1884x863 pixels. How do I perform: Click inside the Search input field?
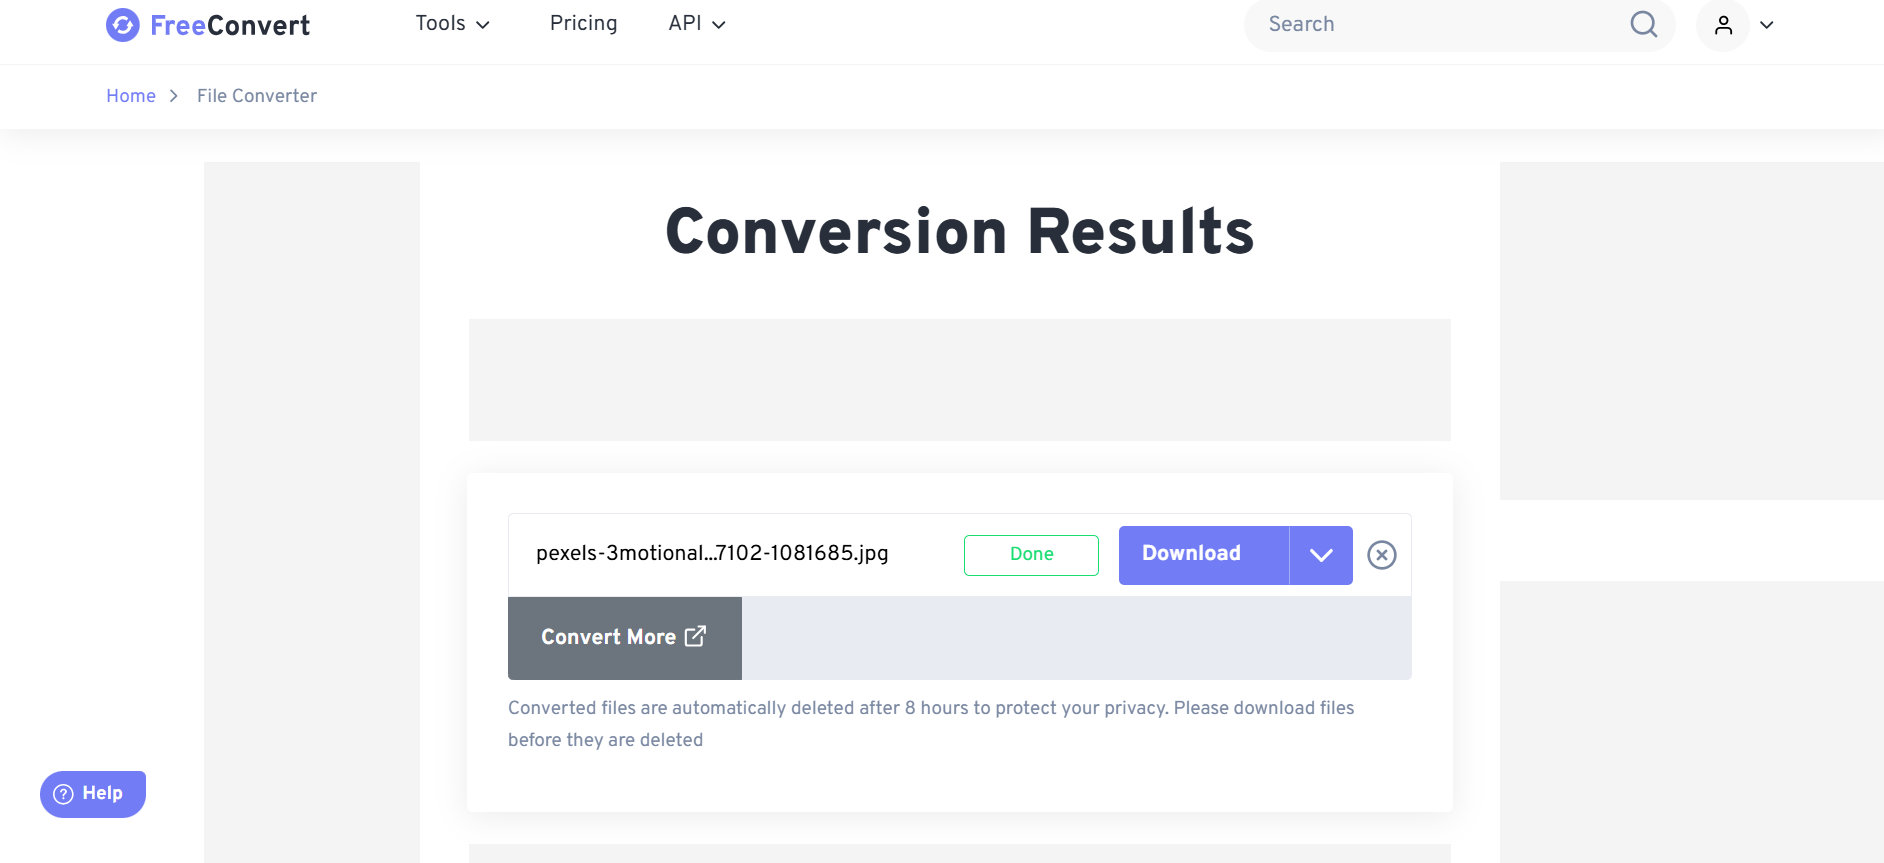click(1400, 24)
